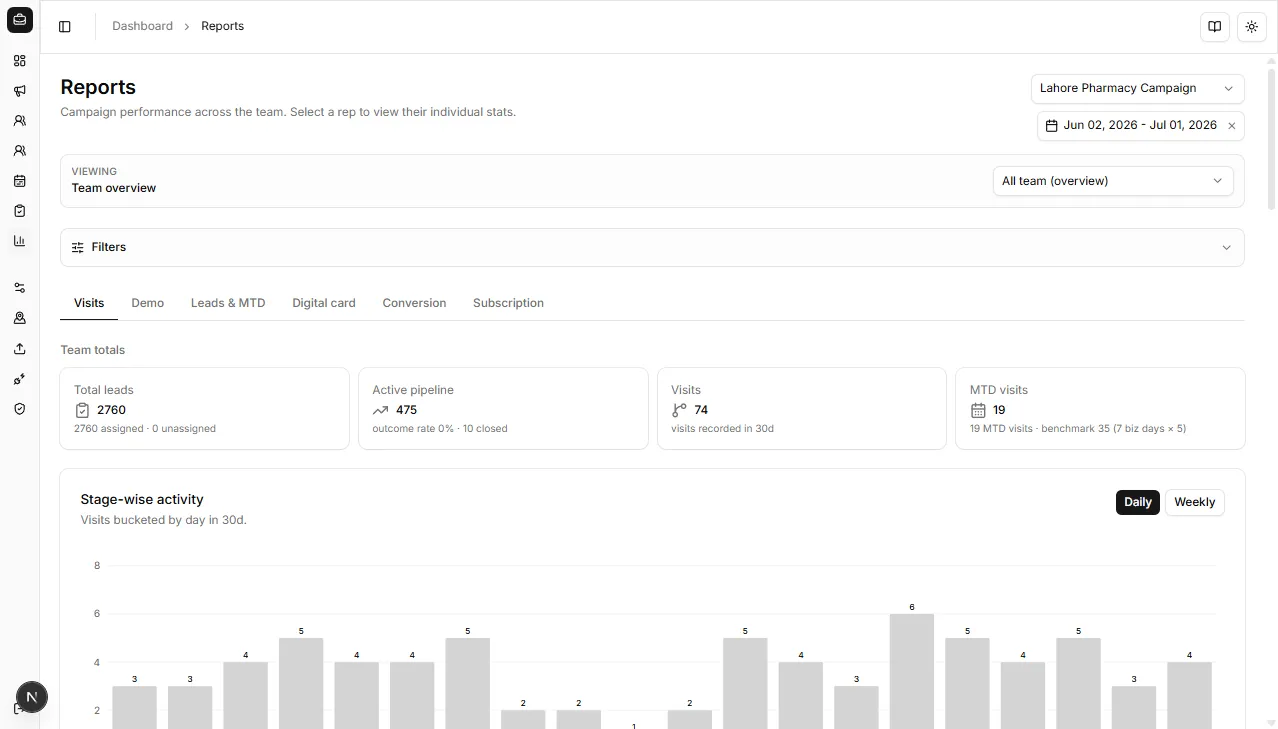Switch to the Visits tab

[89, 303]
